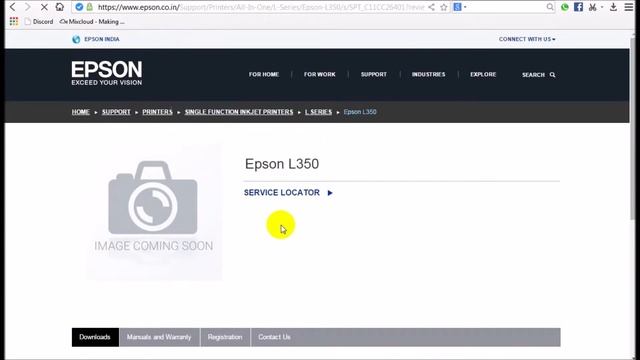
Task: Stop page loading with the X button
Action: [x=44, y=7]
